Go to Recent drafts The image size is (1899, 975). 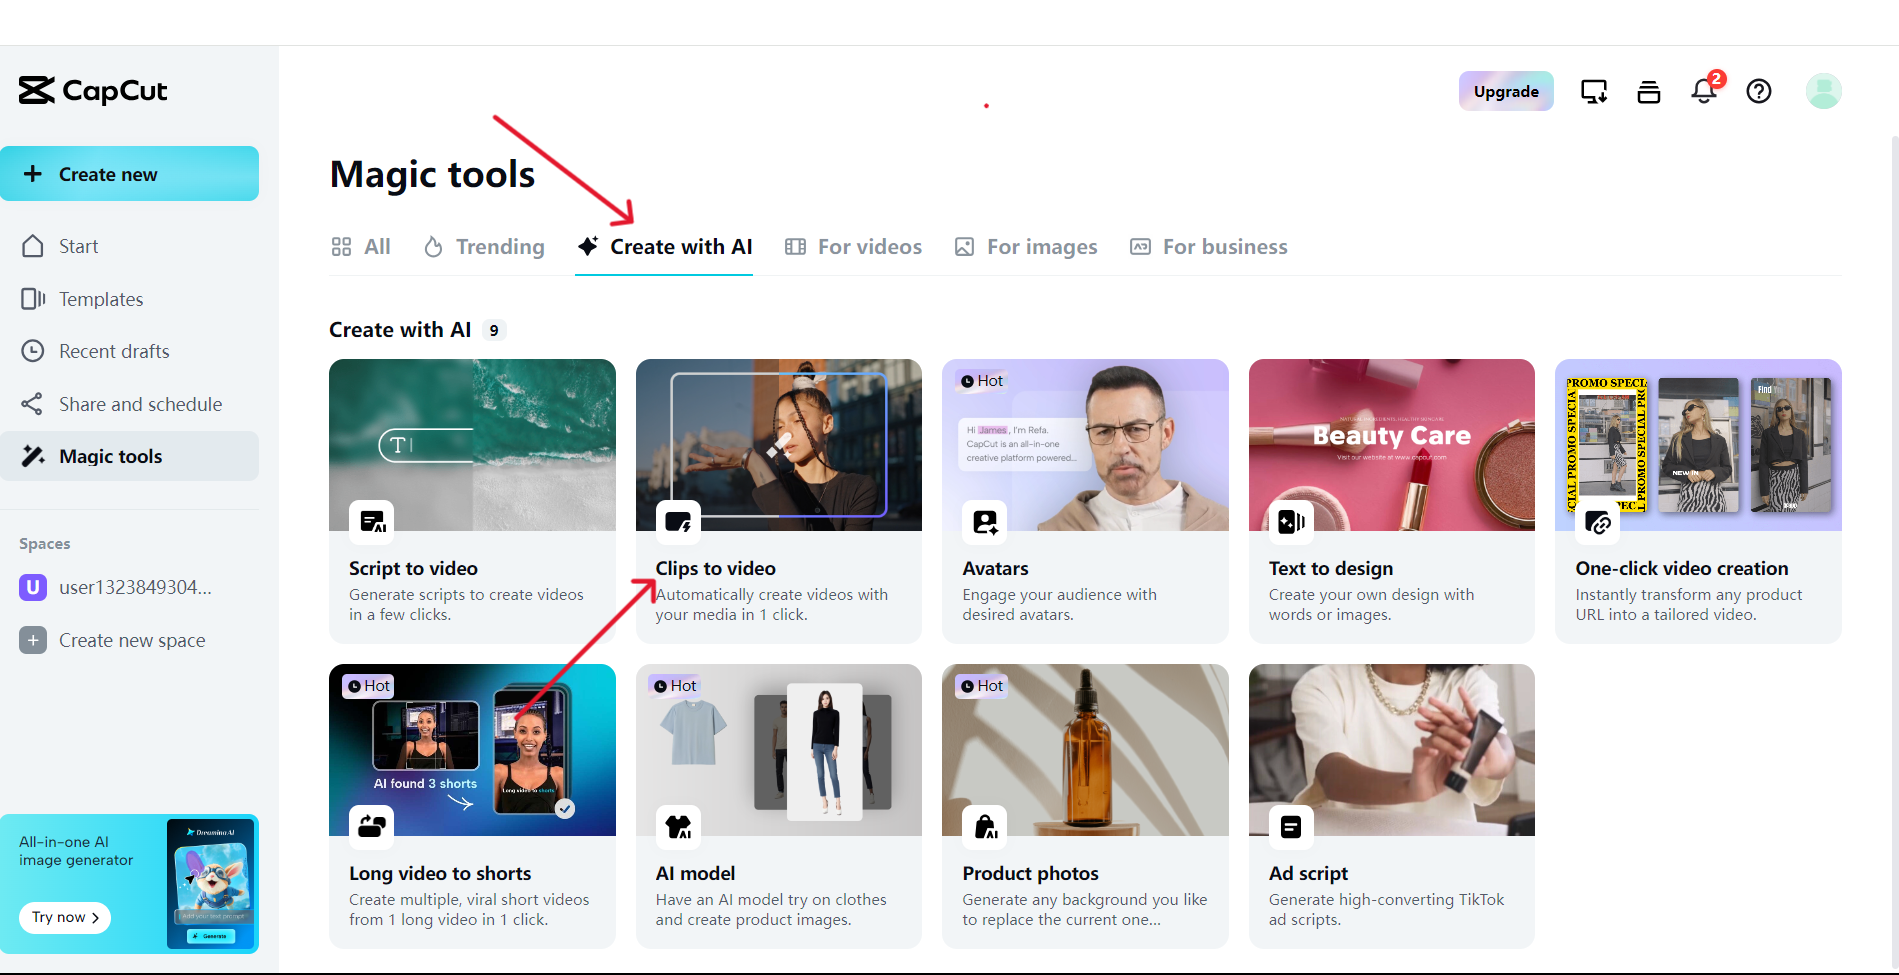pos(114,351)
